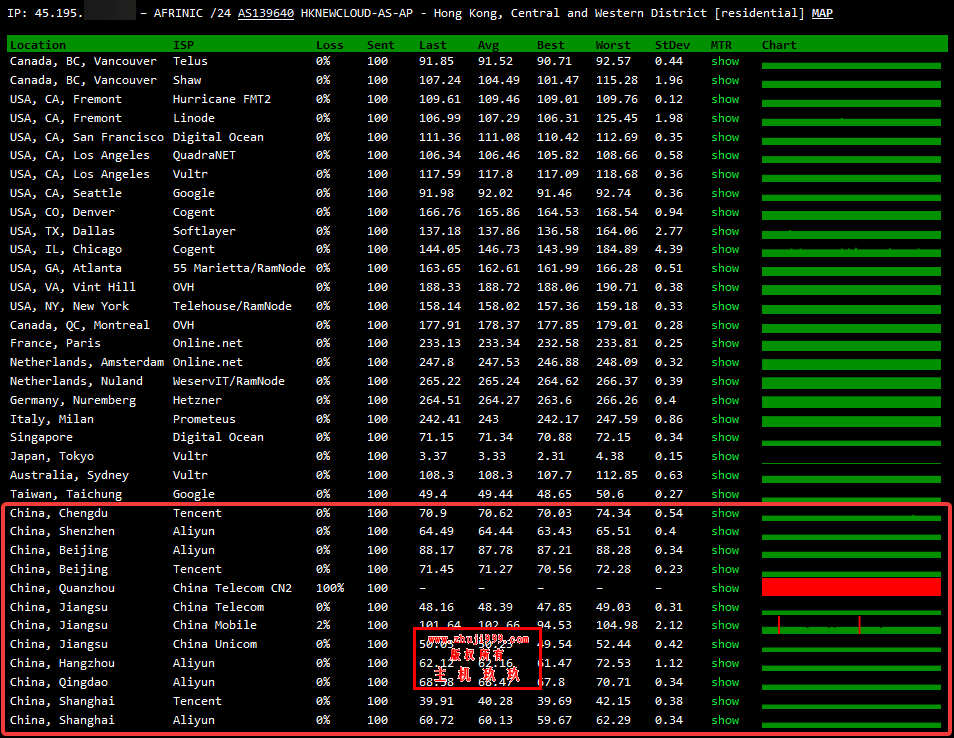Click the Avg column header
954x738 pixels.
click(x=488, y=45)
